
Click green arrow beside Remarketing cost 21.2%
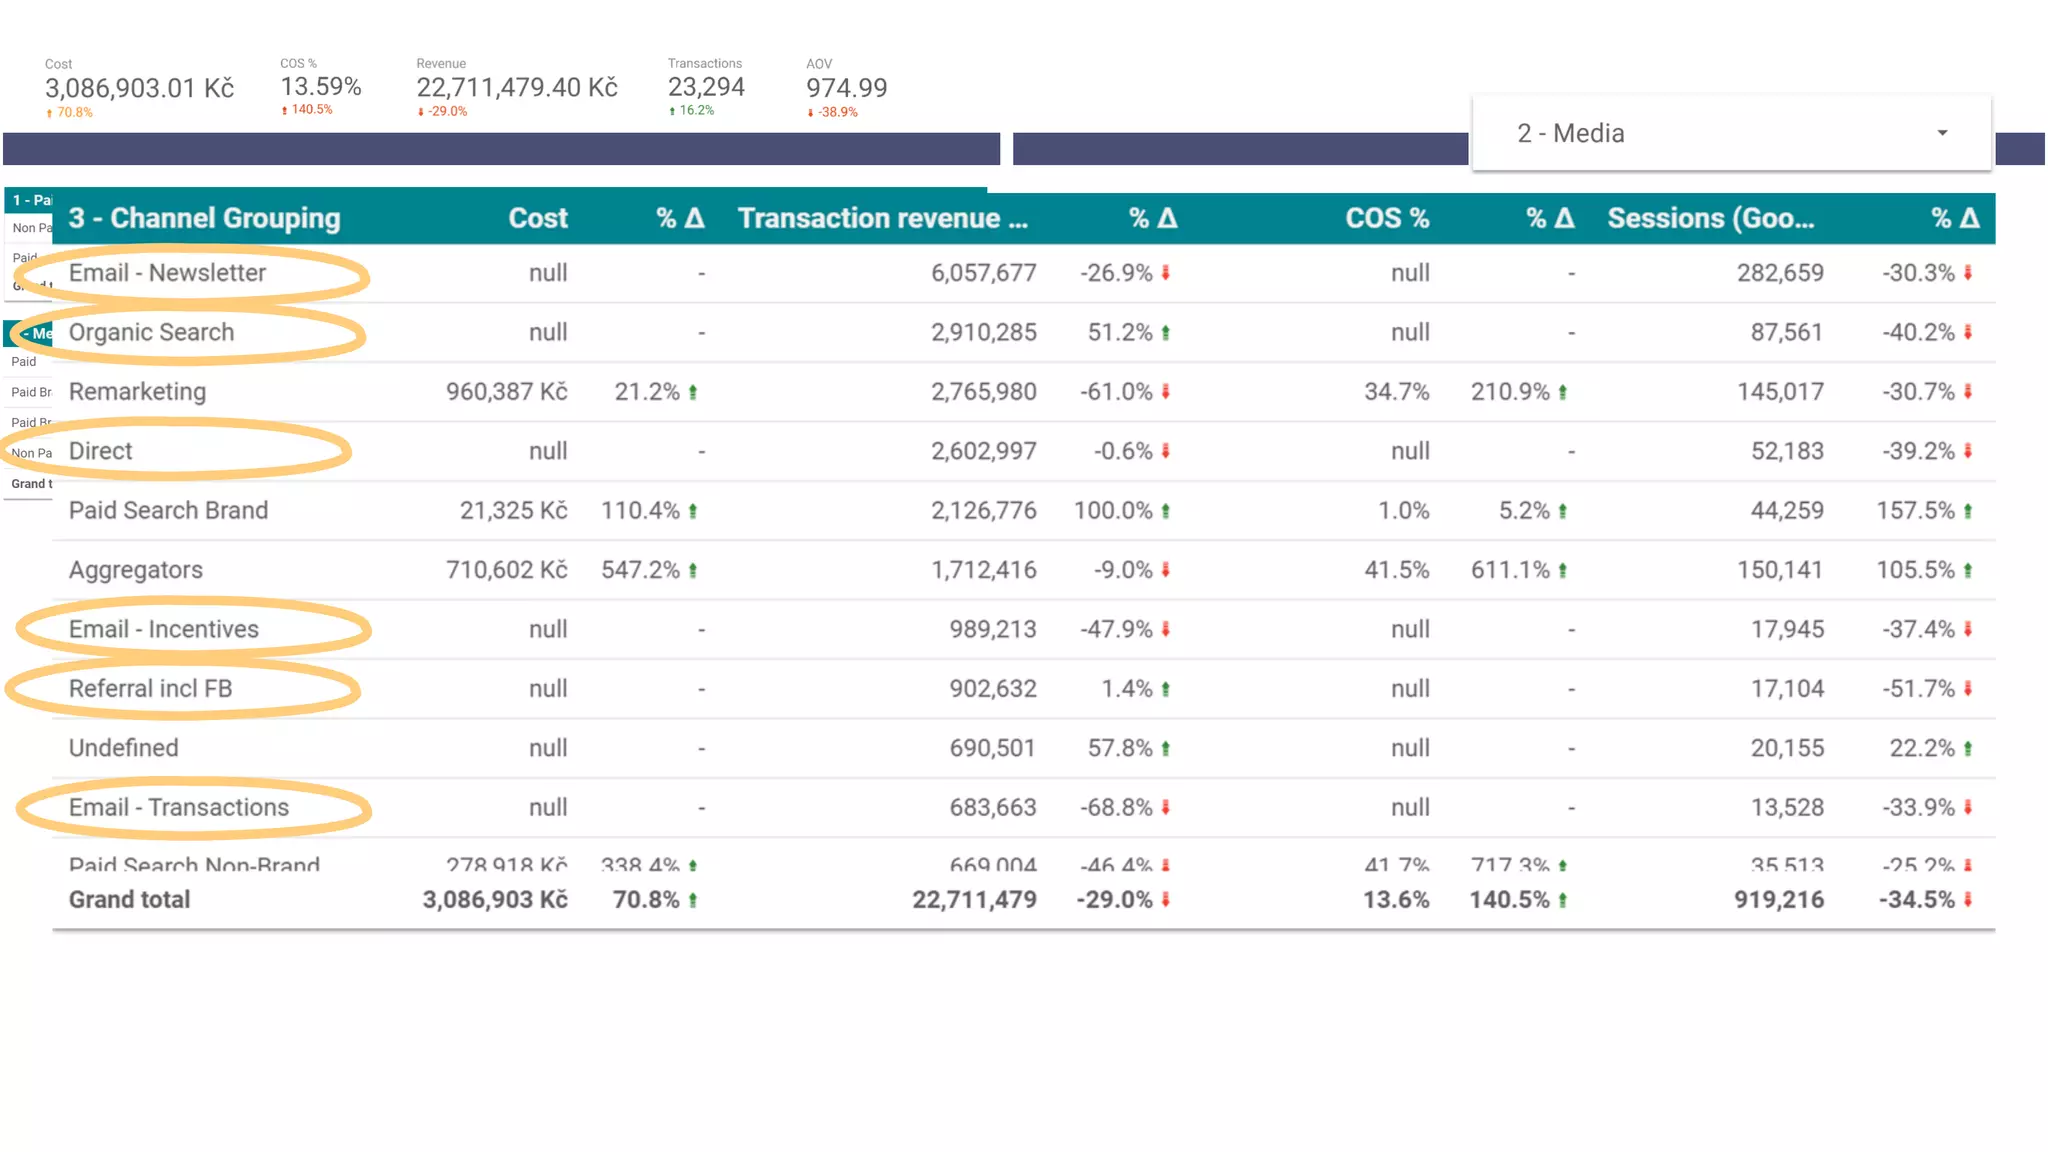click(x=693, y=392)
